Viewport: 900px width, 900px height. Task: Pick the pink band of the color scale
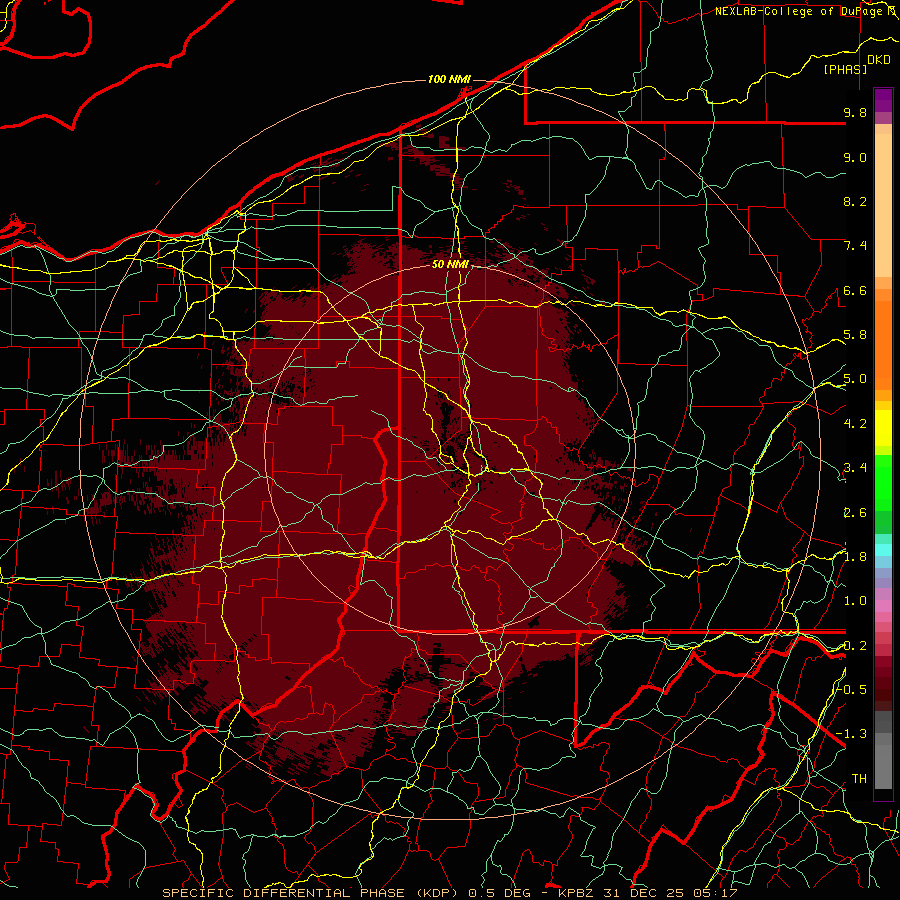point(883,606)
